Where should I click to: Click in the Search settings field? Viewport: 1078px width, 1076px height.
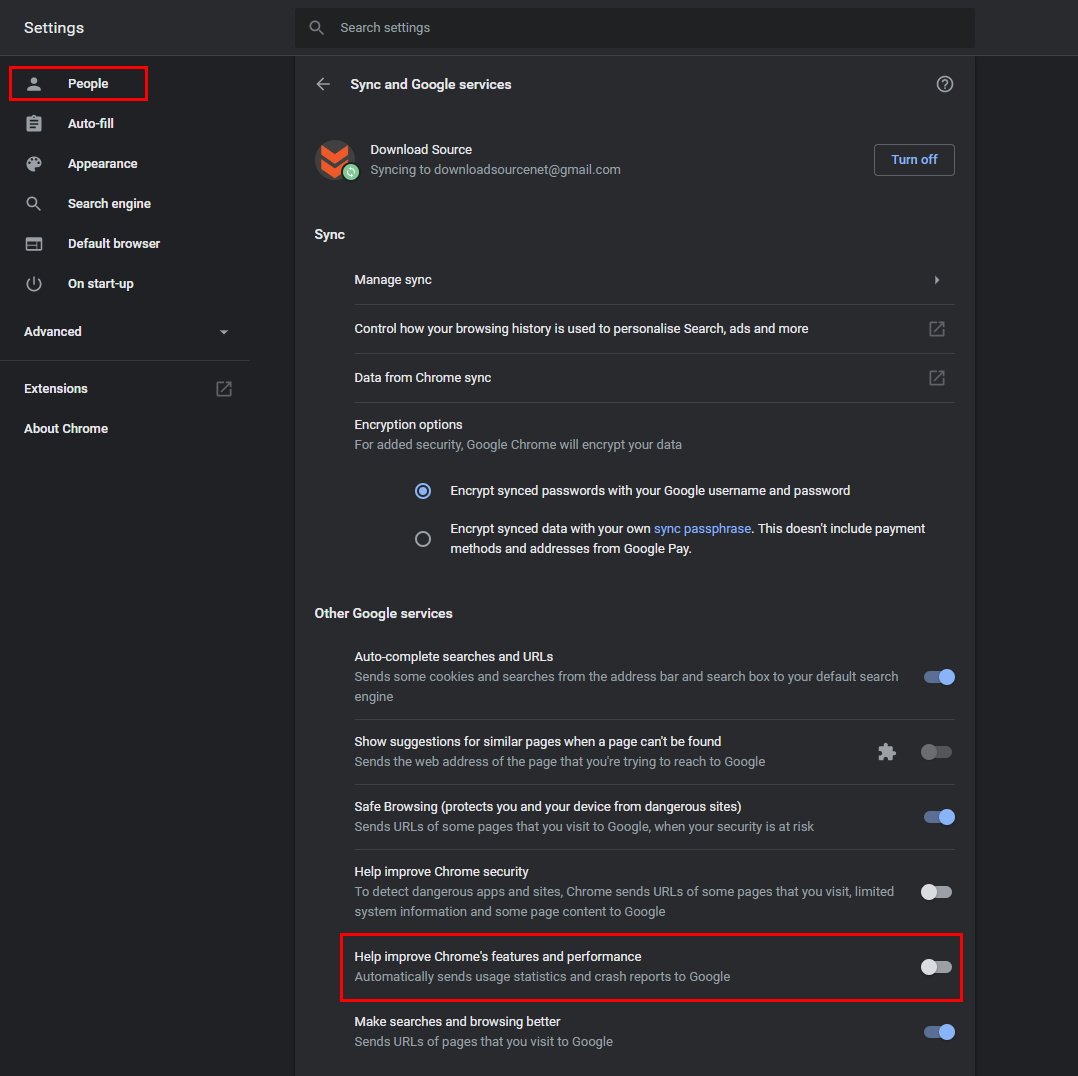pos(635,28)
